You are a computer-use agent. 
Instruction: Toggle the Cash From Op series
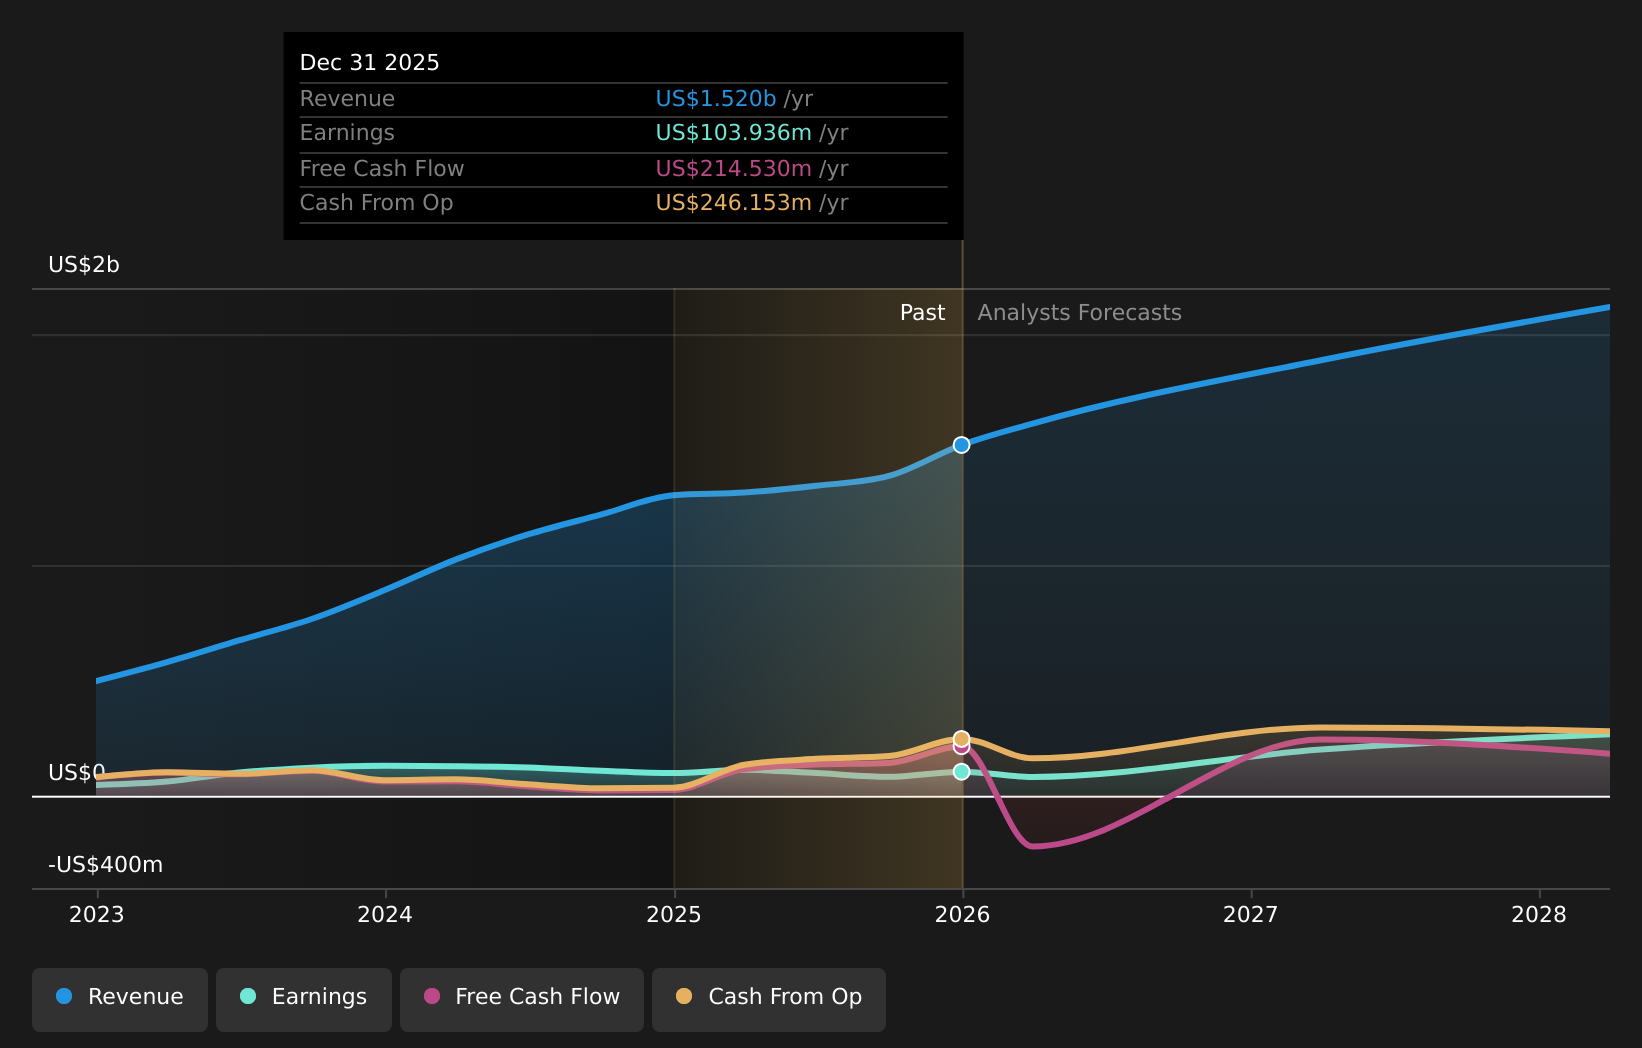click(x=768, y=996)
